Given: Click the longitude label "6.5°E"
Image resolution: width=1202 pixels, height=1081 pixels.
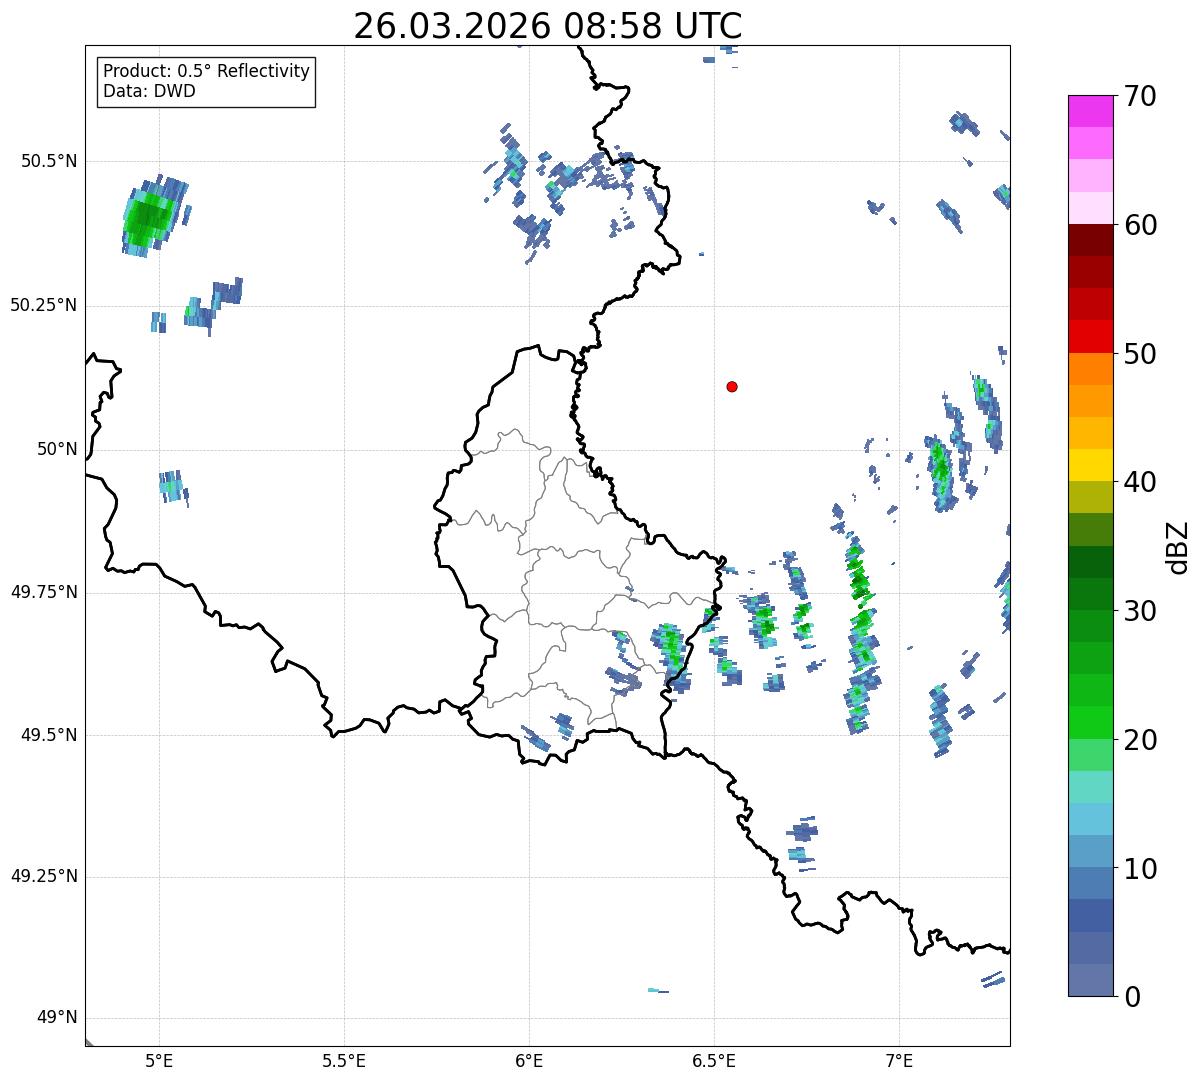Looking at the screenshot, I should (715, 1060).
